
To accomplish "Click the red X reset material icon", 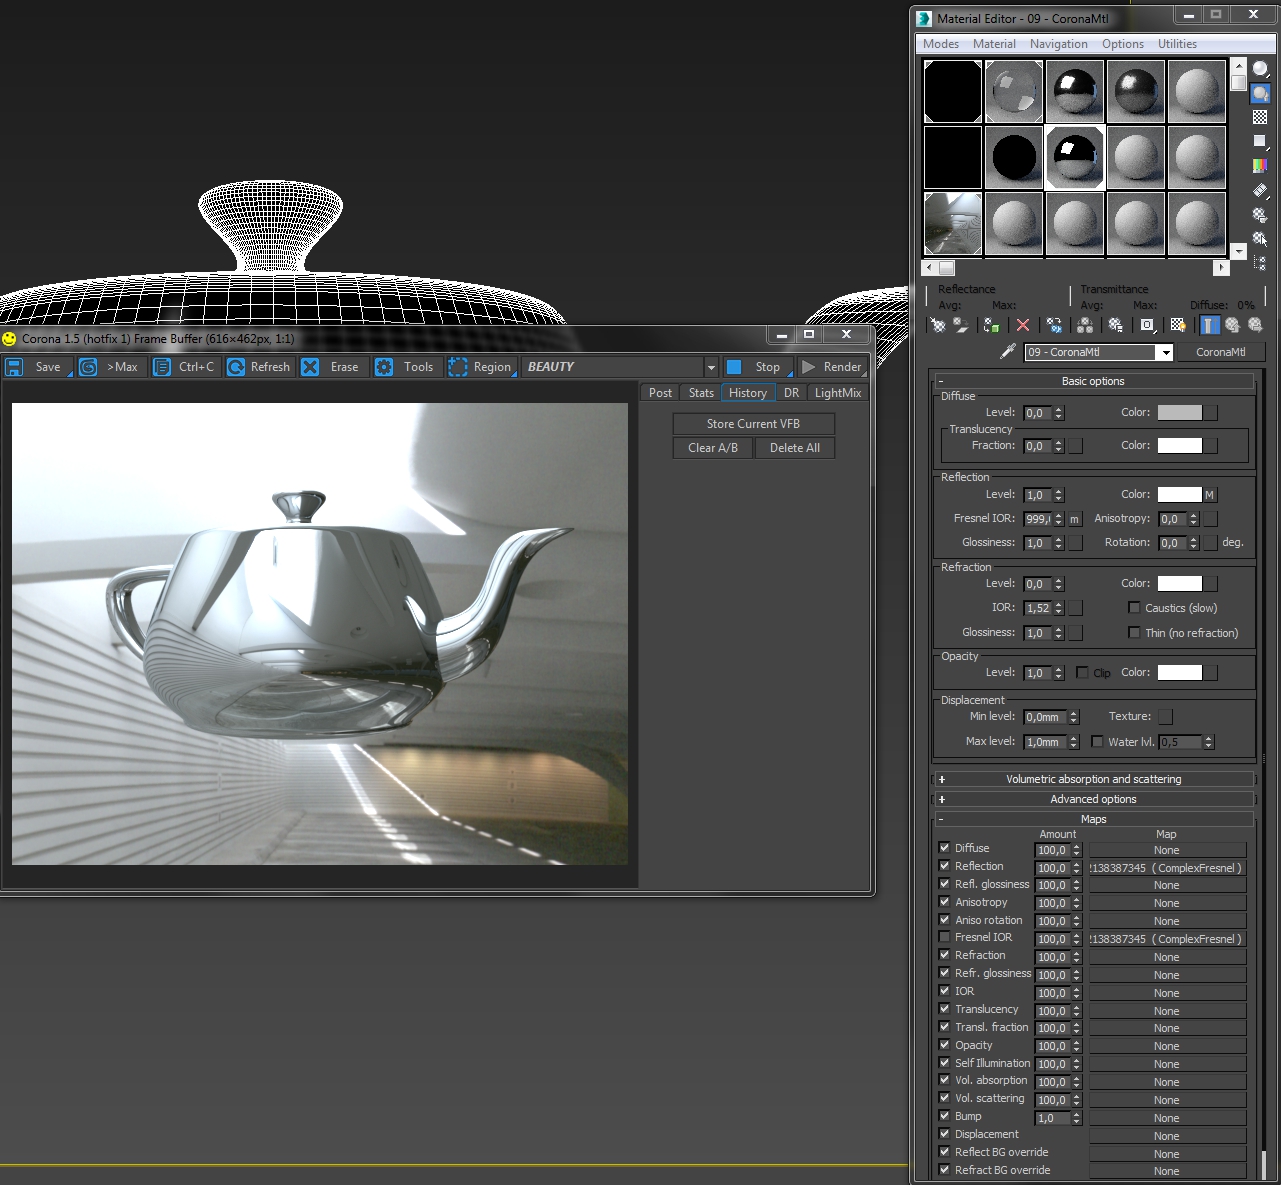I will click(x=1022, y=325).
